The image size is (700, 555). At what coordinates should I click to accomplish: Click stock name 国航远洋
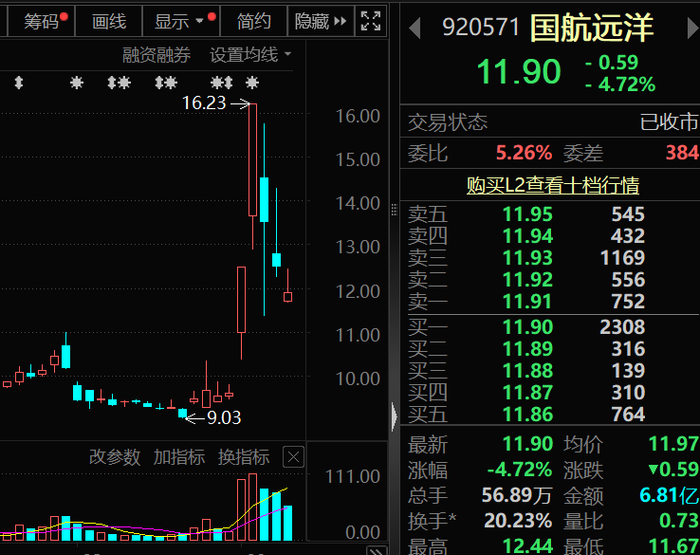pos(592,28)
